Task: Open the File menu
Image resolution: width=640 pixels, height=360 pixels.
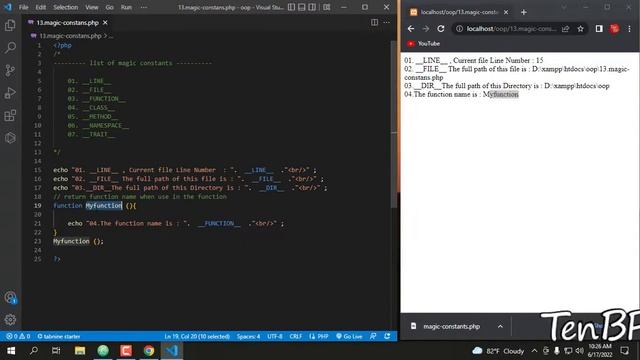Action: [x=23, y=7]
